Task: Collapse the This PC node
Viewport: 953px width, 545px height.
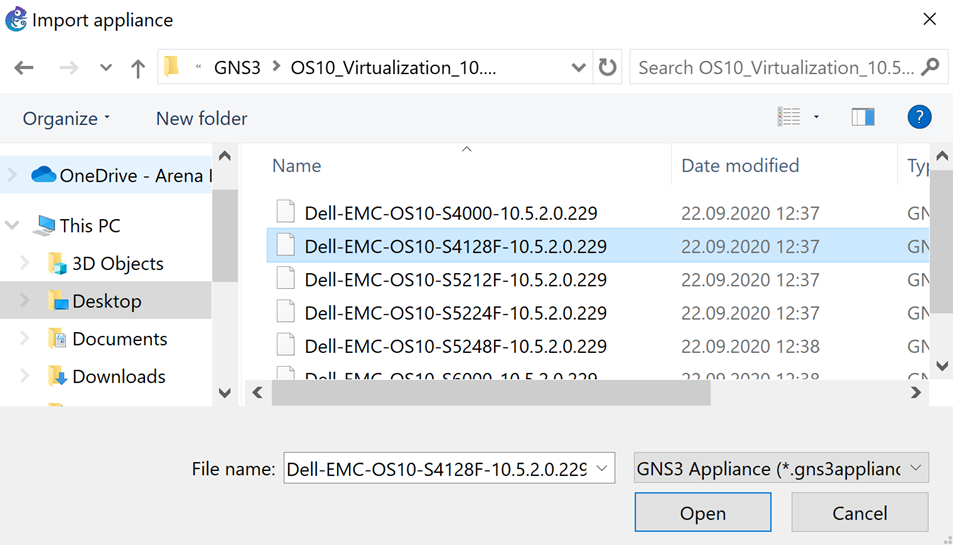Action: (x=12, y=225)
